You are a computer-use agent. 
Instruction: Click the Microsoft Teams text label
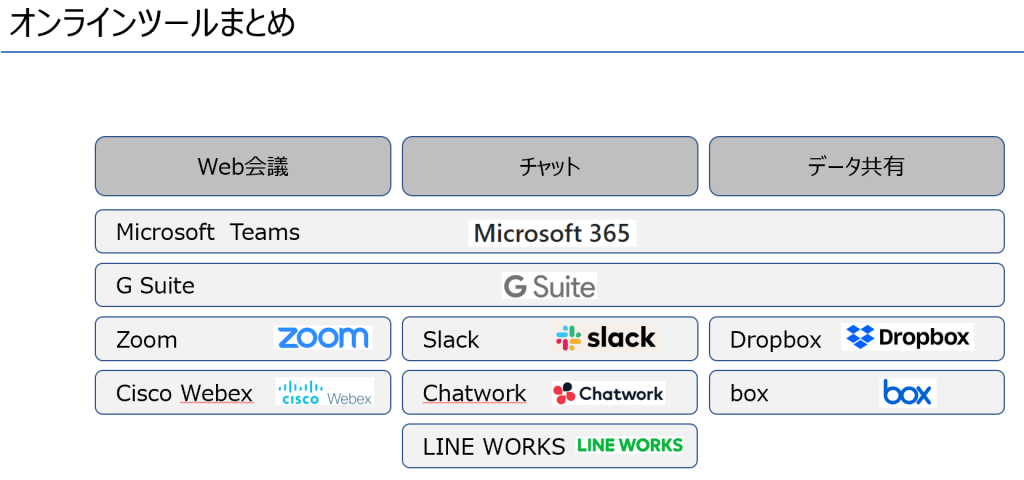tap(208, 232)
